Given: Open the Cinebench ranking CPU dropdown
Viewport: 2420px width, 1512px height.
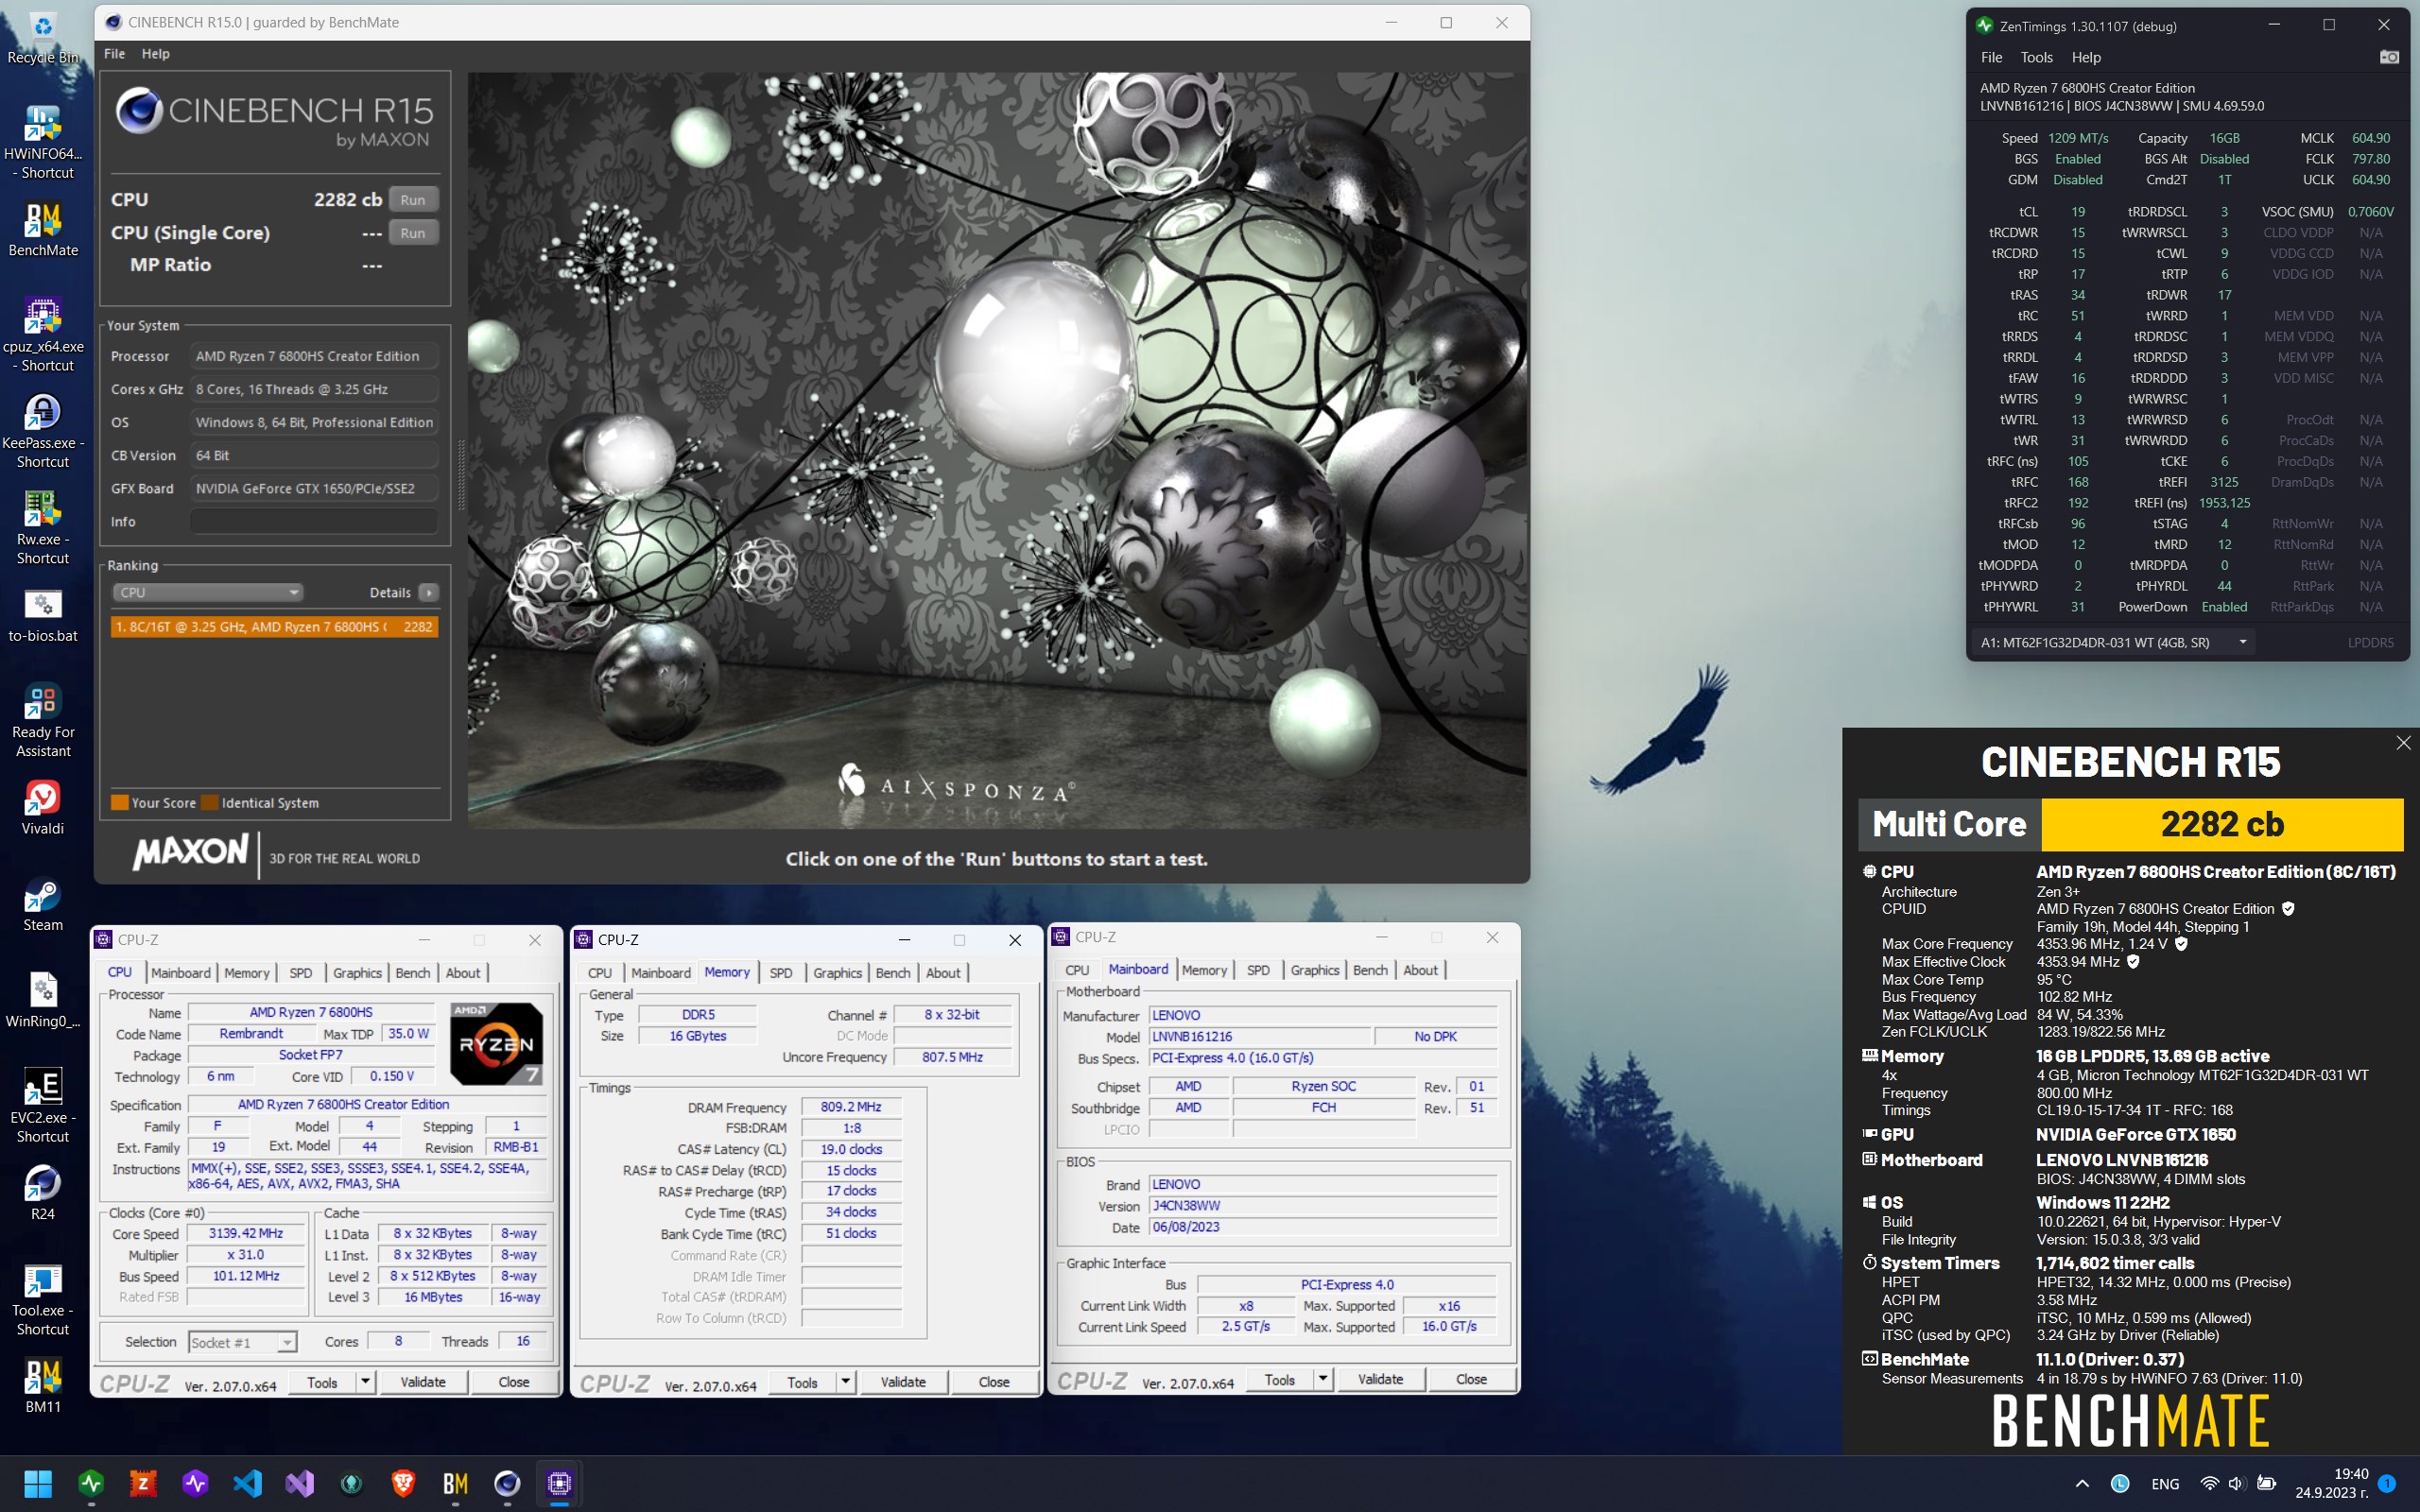Looking at the screenshot, I should click(208, 592).
